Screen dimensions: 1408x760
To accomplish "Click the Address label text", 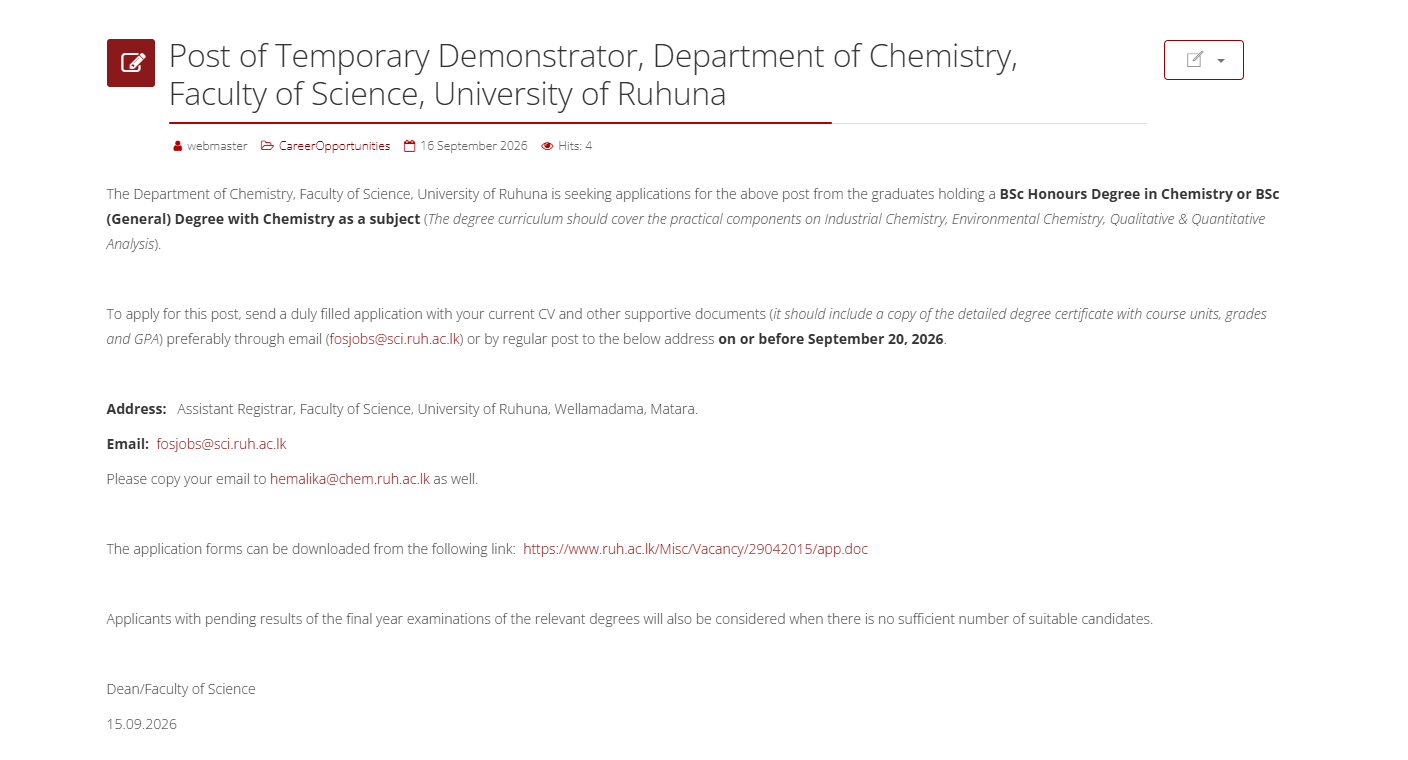I will point(137,409).
